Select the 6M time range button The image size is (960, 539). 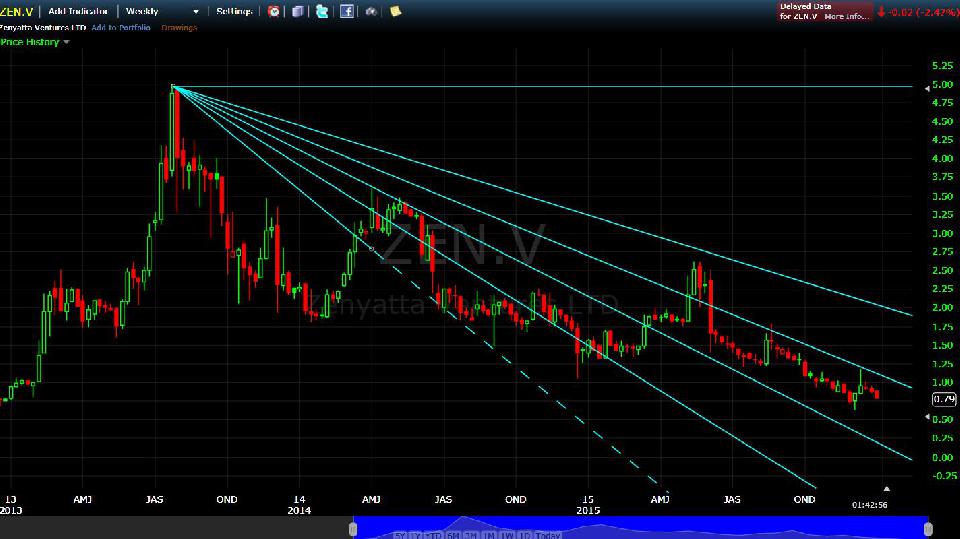pos(452,535)
